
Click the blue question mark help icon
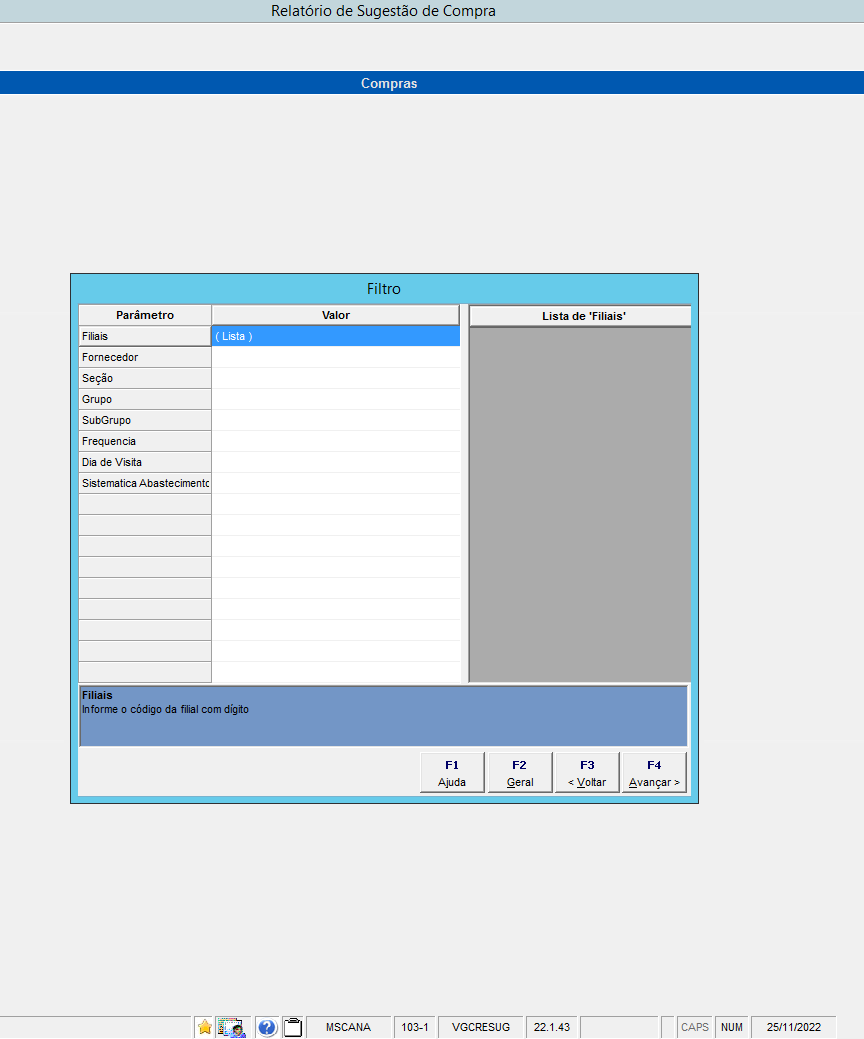pos(267,1027)
